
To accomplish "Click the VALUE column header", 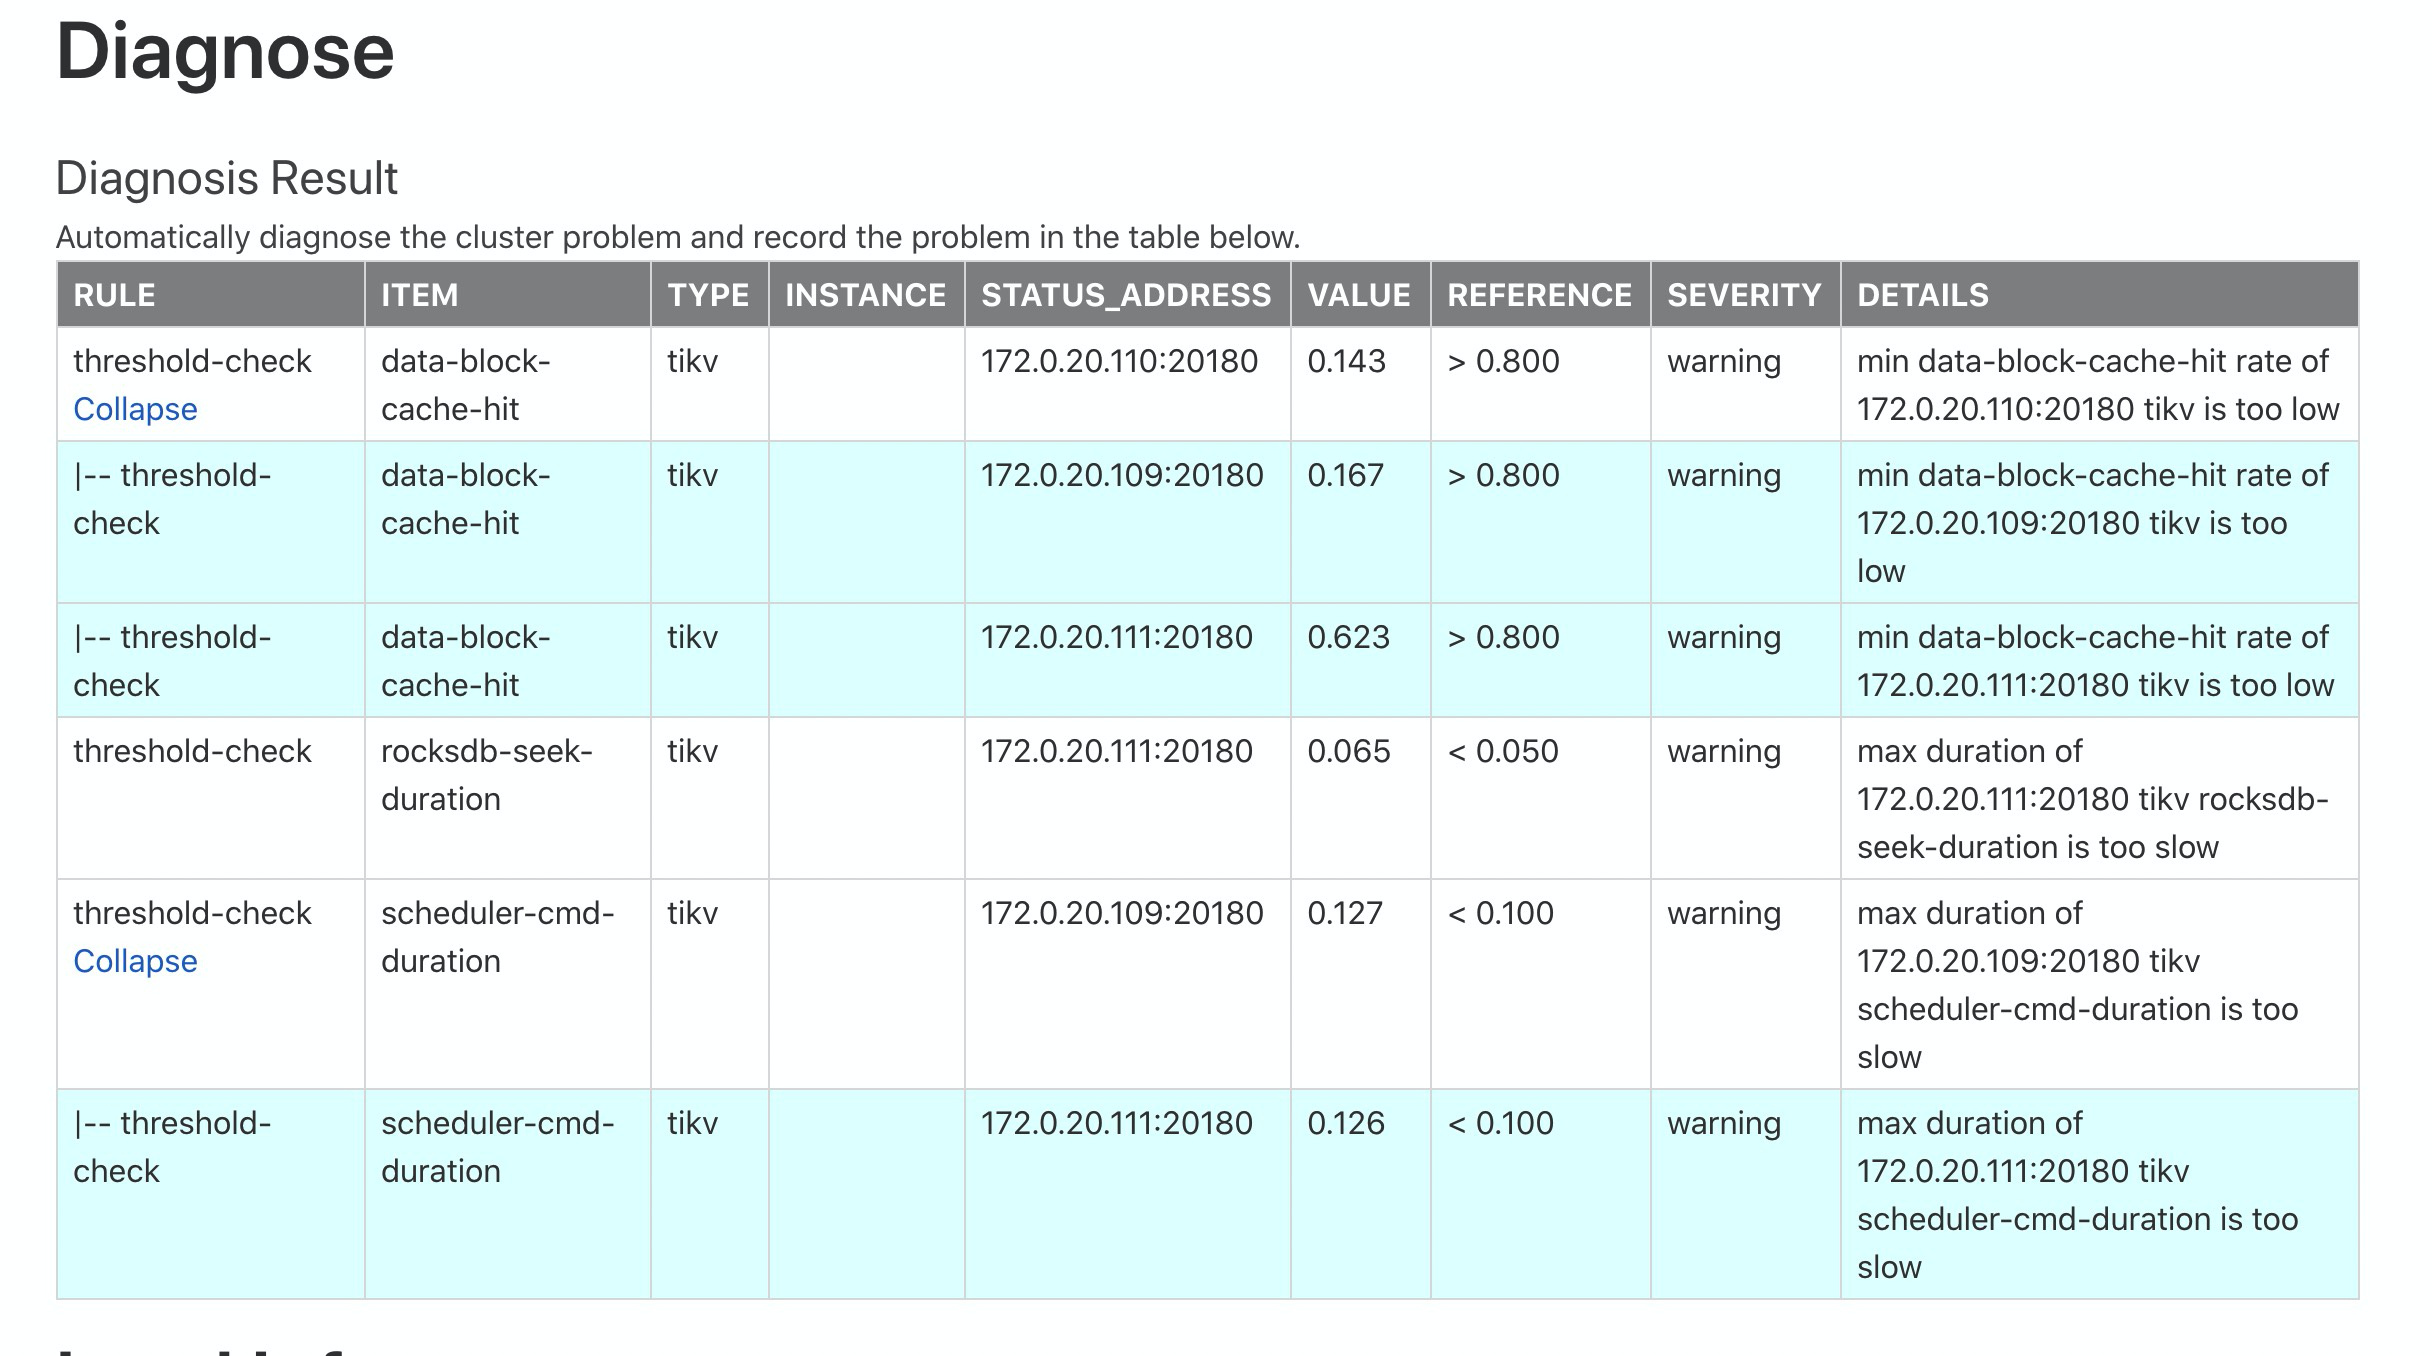I will 1359,295.
